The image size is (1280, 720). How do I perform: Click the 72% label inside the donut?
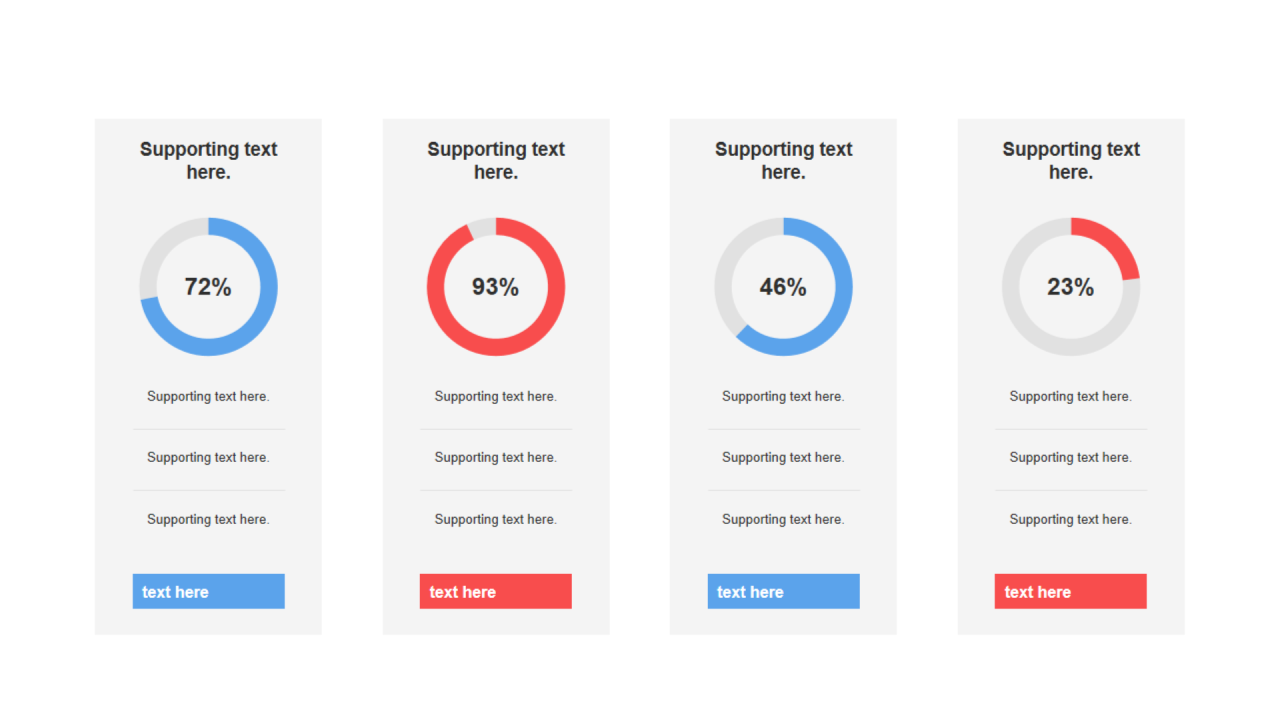coord(208,287)
